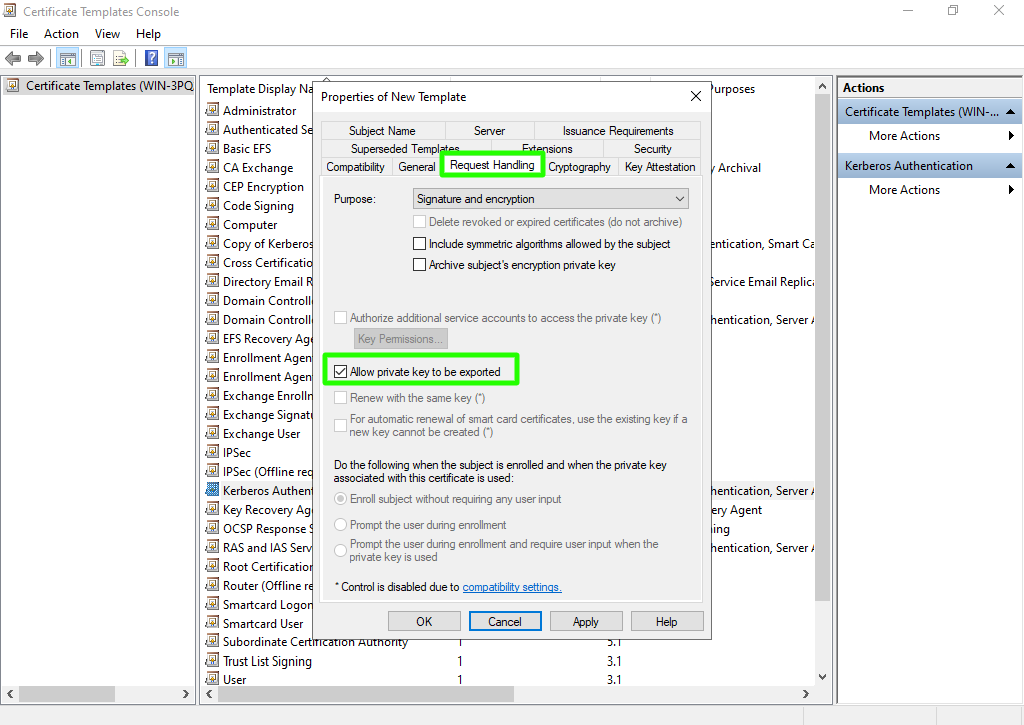The image size is (1024, 725).
Task: Check 'Archive subject's encryption private key'
Action: coord(420,265)
